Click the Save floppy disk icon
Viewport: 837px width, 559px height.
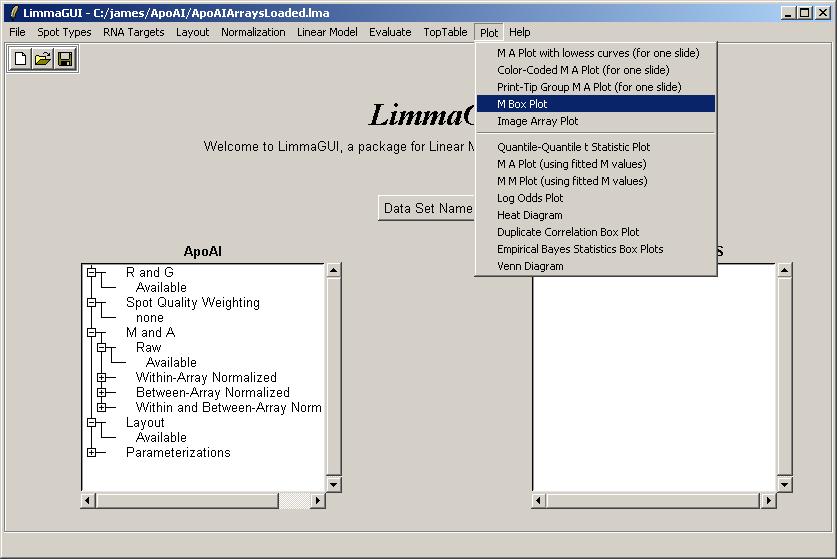65,60
